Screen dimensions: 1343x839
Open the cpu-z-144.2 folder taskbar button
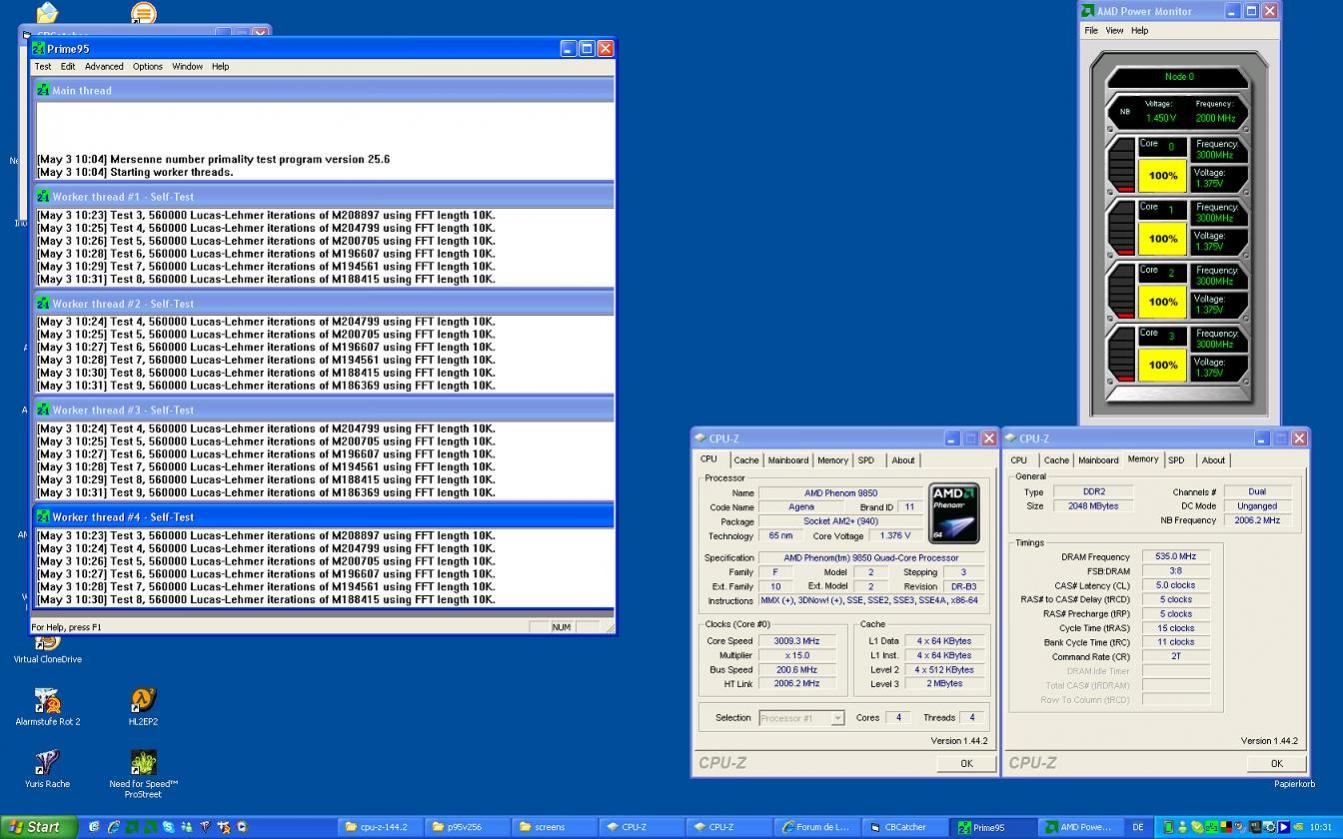pos(383,827)
